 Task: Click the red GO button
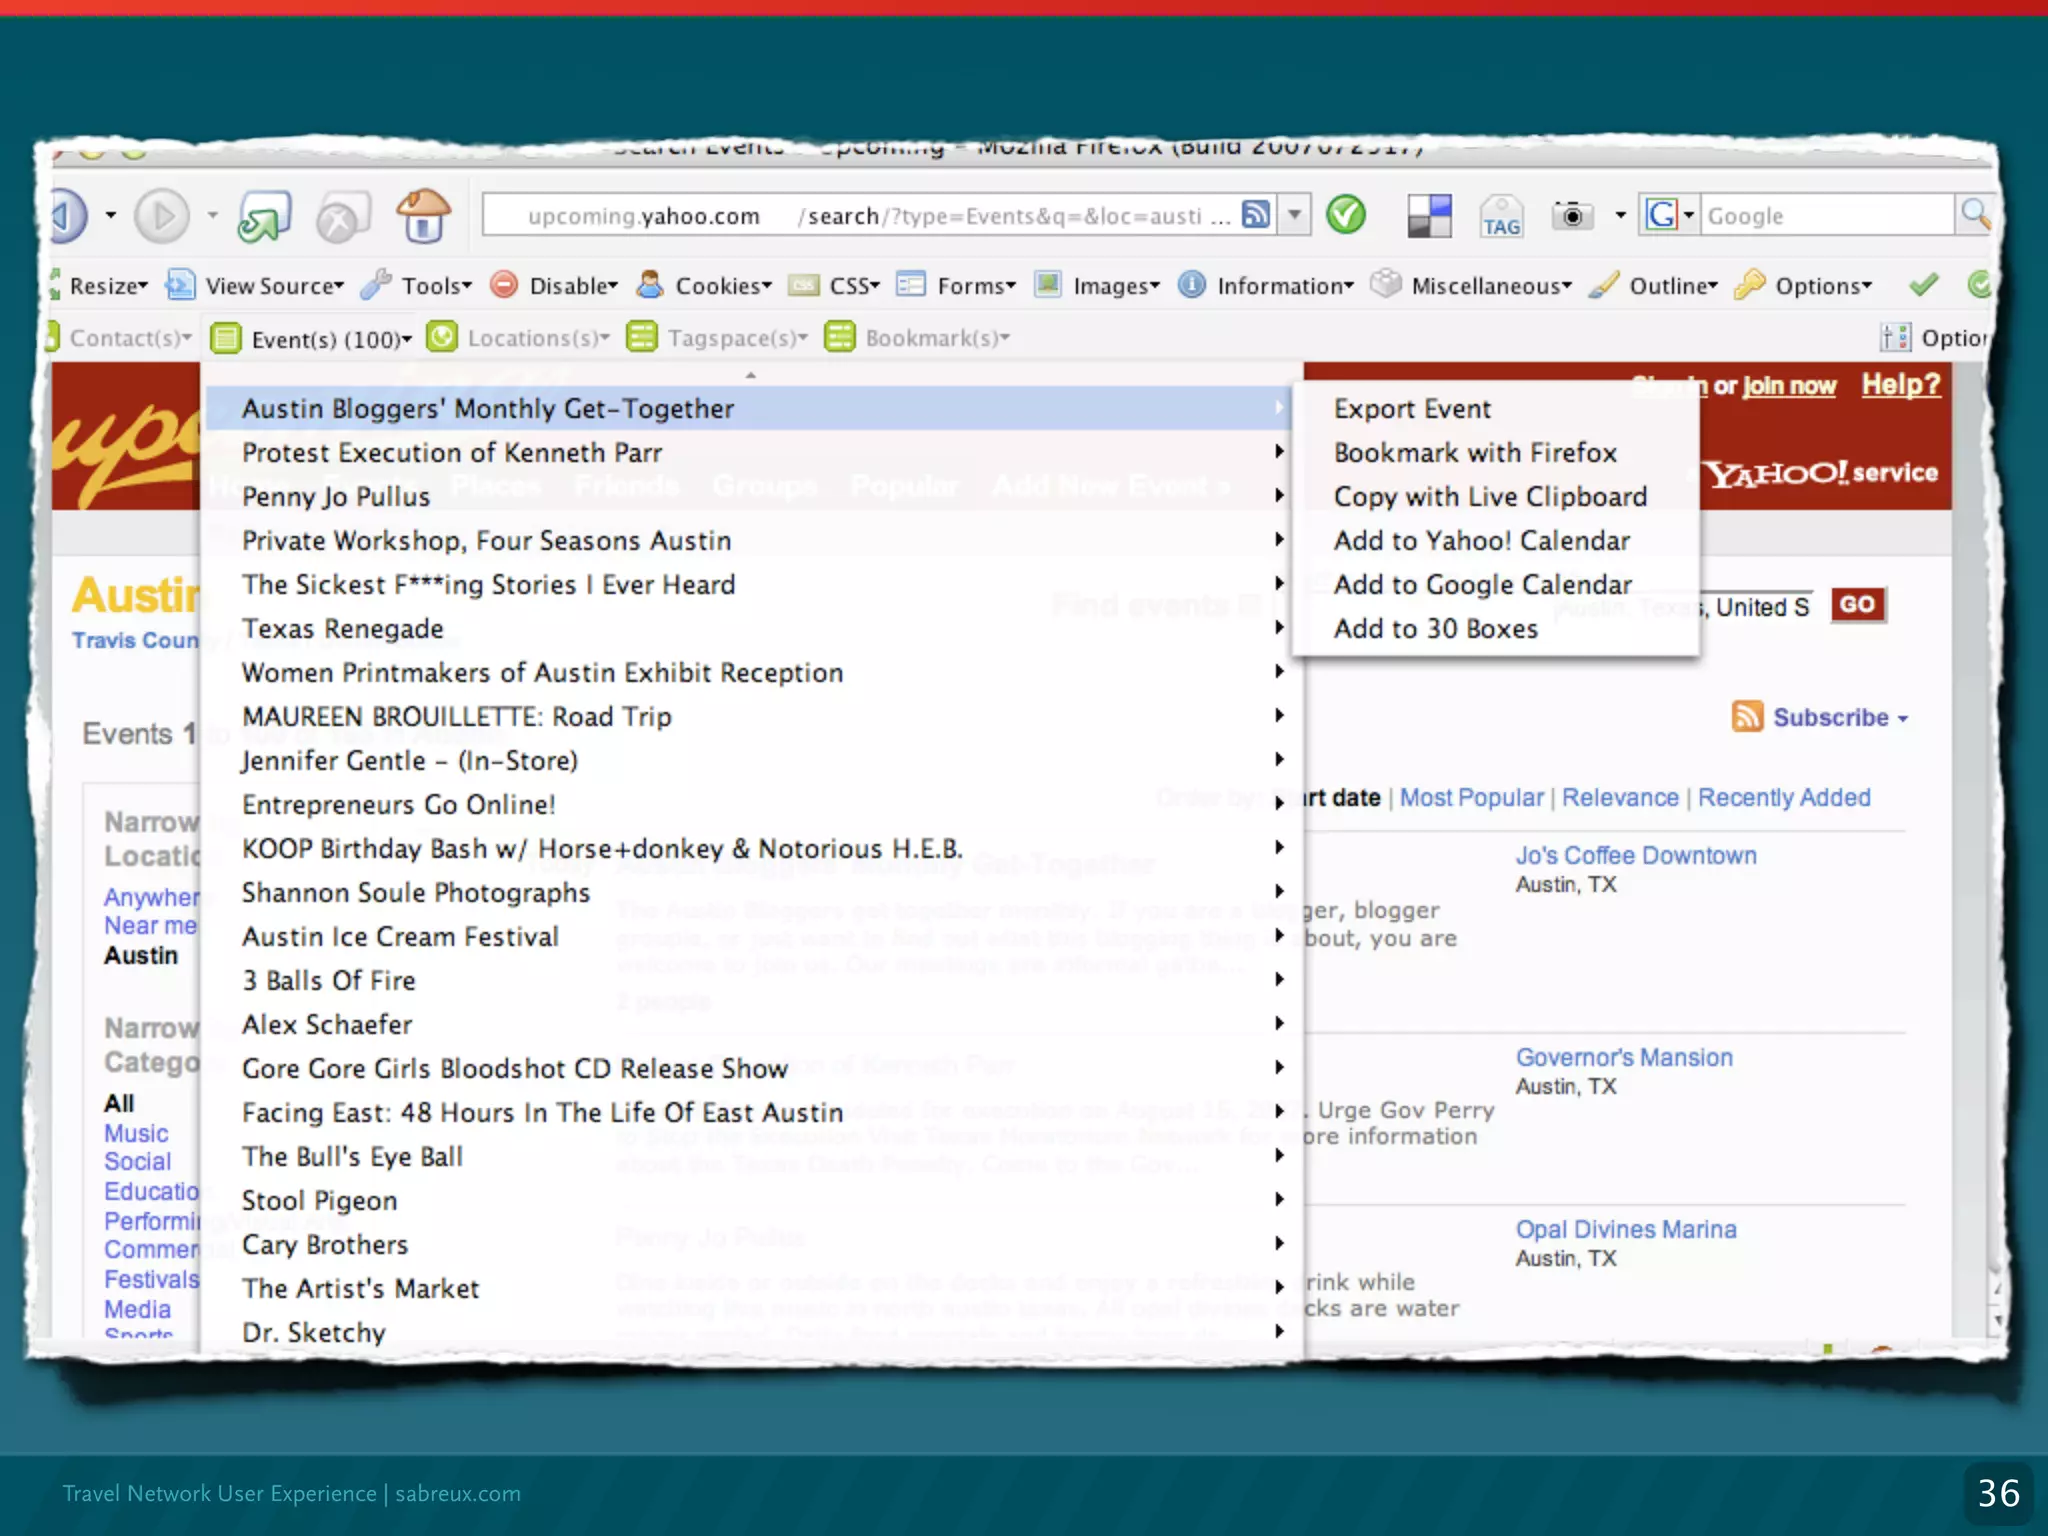tap(1858, 604)
